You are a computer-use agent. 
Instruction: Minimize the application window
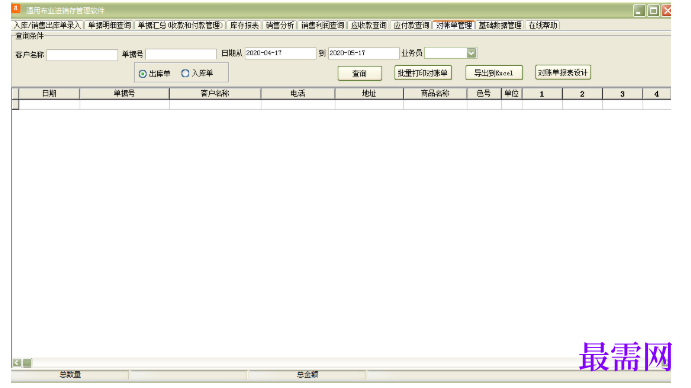pyautogui.click(x=639, y=11)
